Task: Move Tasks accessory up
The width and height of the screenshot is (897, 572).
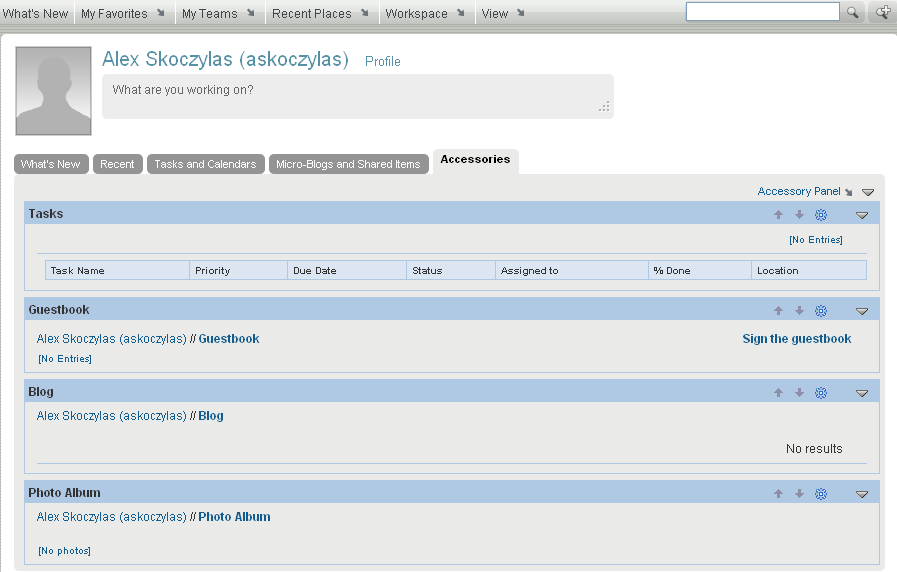Action: [x=778, y=214]
